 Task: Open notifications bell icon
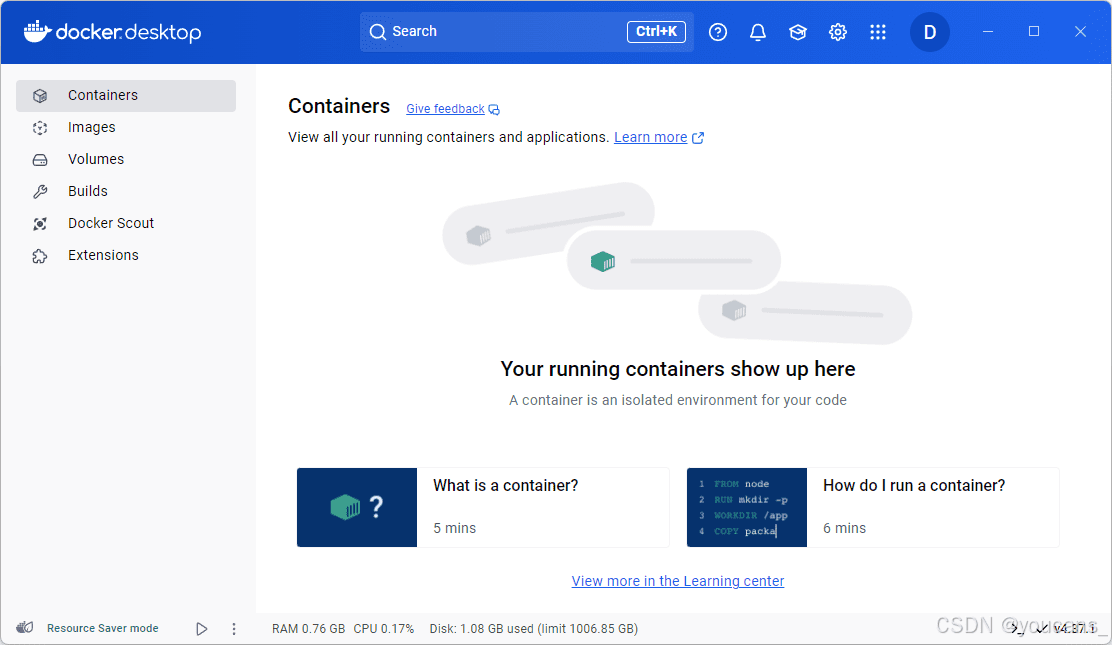coord(757,32)
